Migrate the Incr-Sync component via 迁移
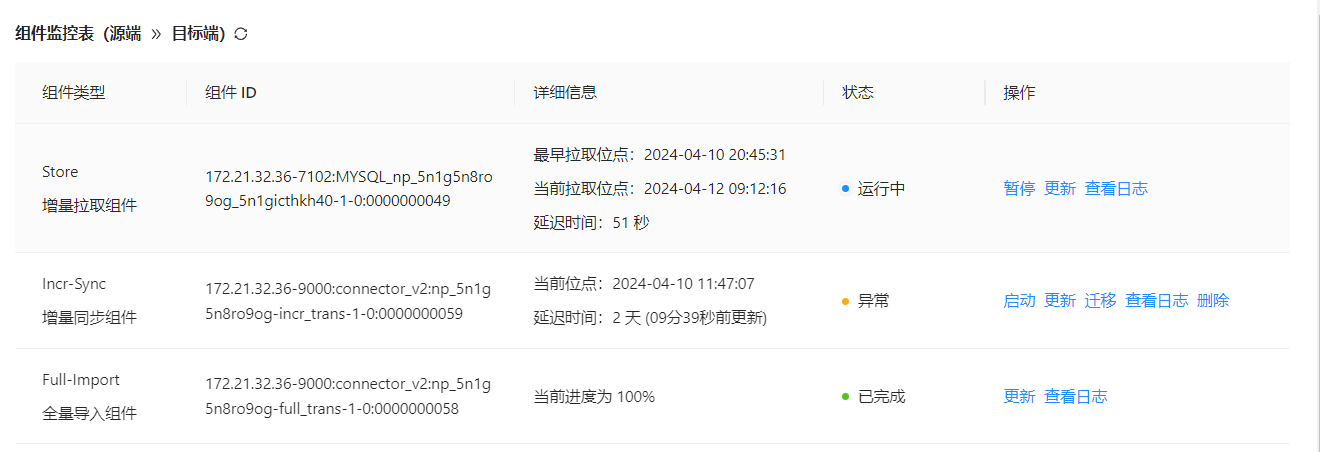Viewport: 1320px width, 452px height. pyautogui.click(x=1100, y=300)
